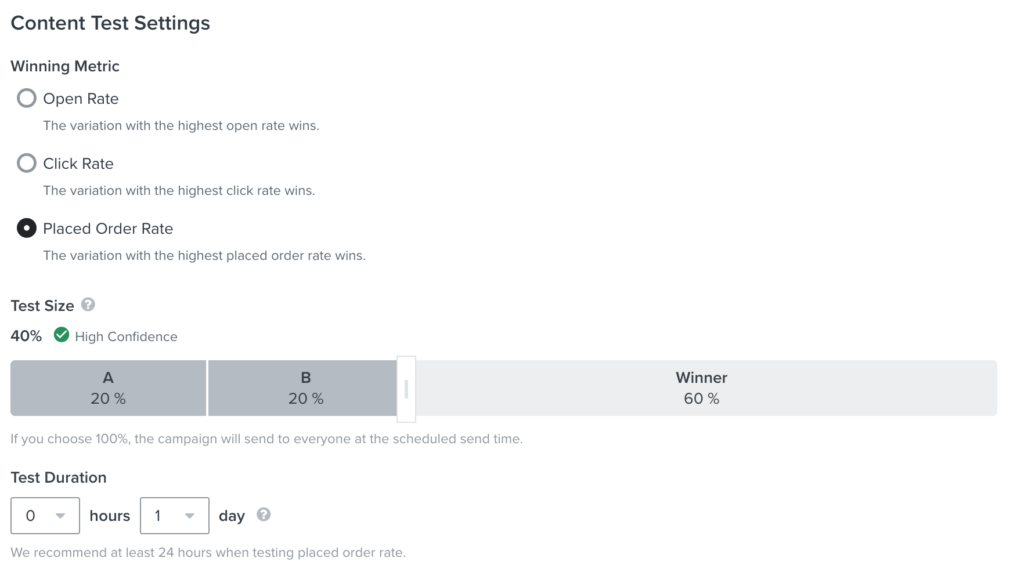Click the Winner 60 % segment
The image size is (1024, 565).
coord(701,388)
